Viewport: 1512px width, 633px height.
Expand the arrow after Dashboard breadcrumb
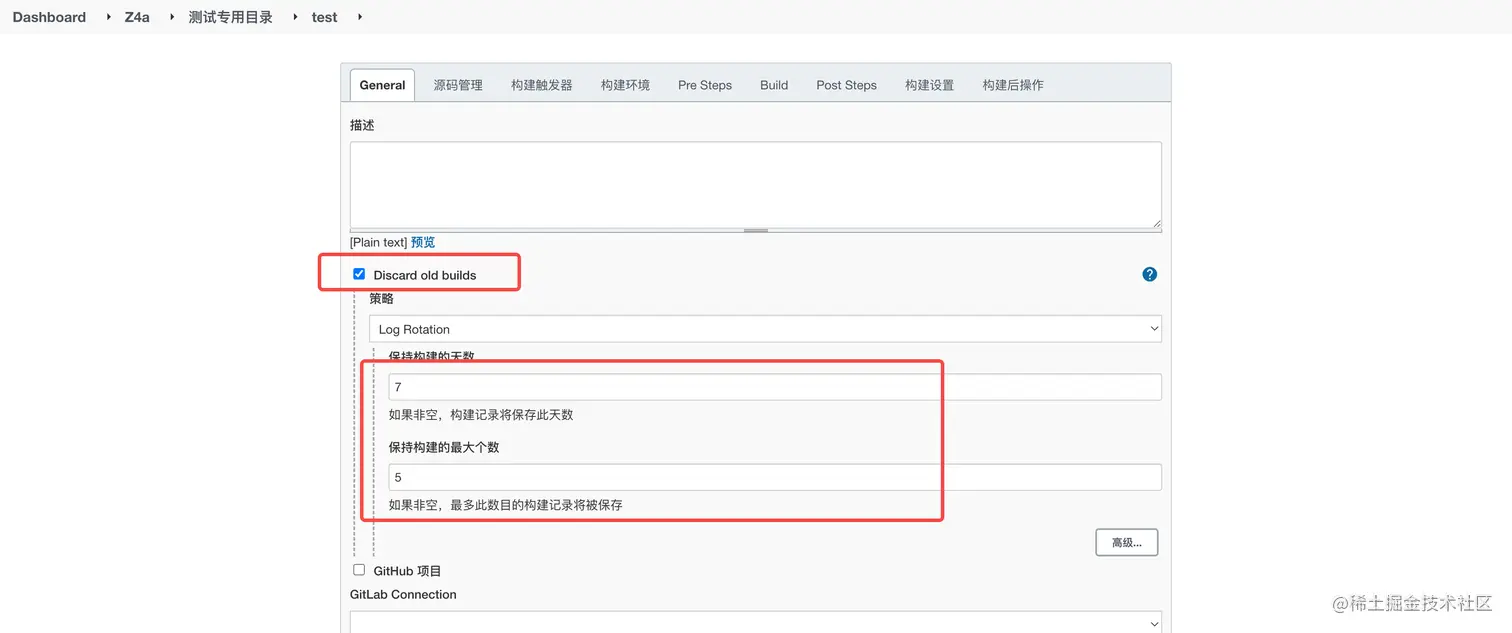108,17
